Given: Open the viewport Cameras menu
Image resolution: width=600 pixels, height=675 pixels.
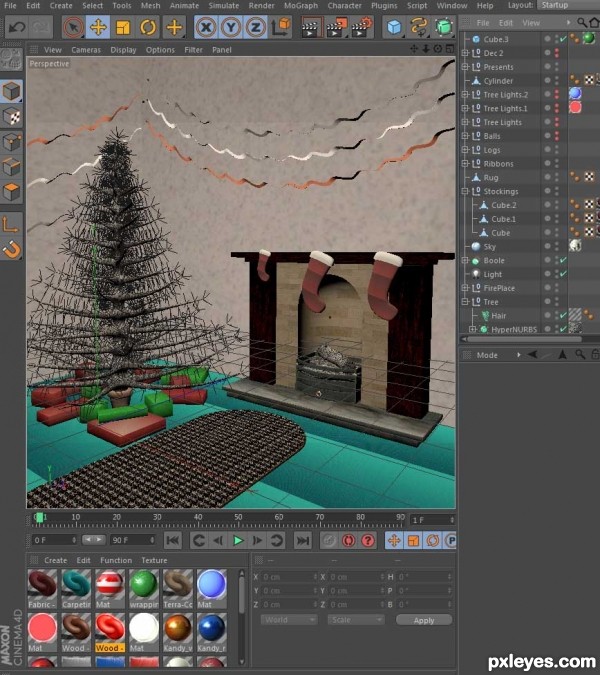Looking at the screenshot, I should point(86,50).
